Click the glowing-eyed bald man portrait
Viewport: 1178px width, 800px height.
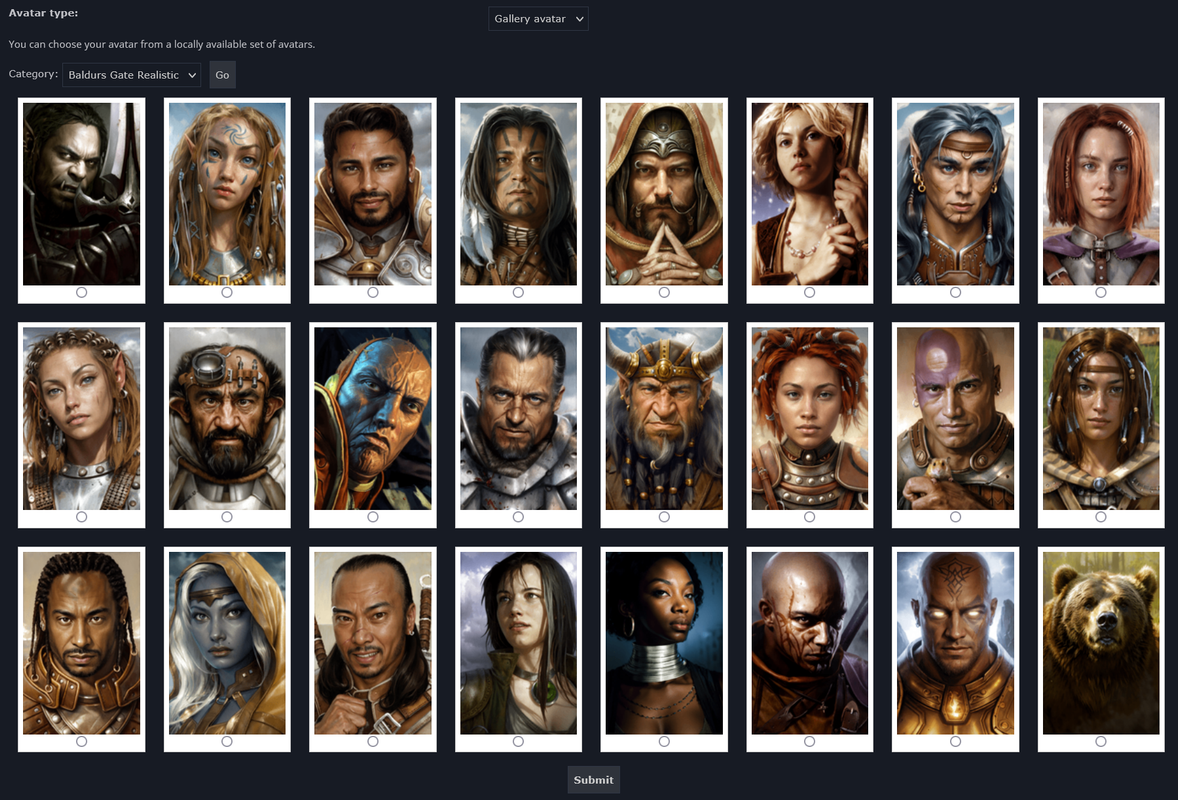coord(955,643)
